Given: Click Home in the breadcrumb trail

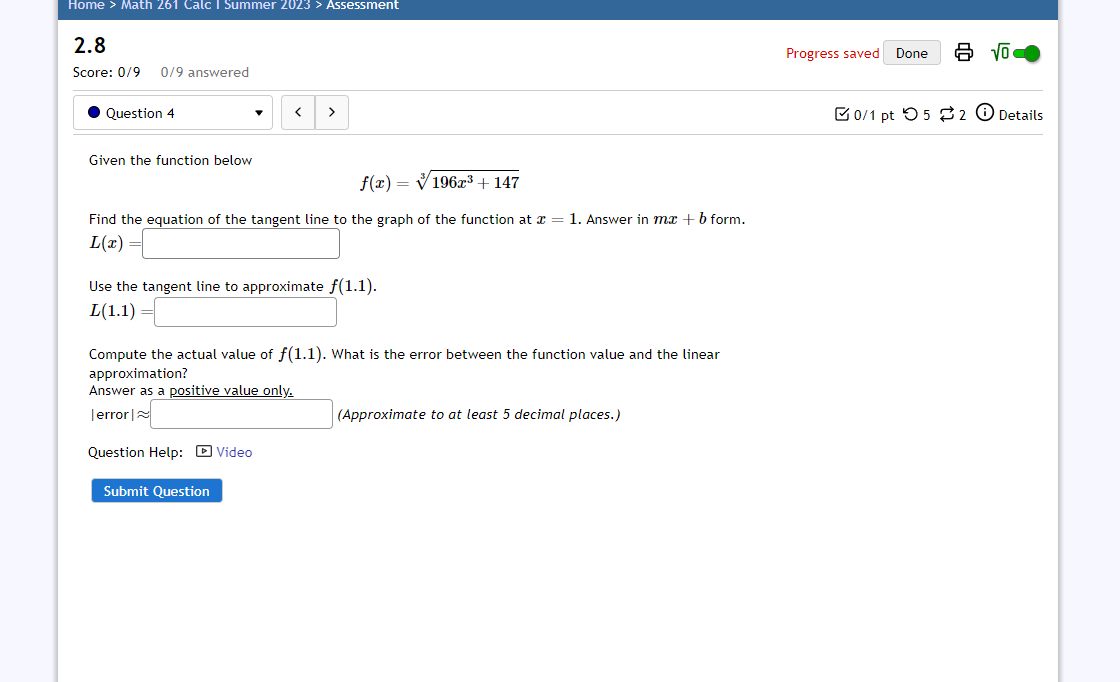Looking at the screenshot, I should click(x=86, y=5).
